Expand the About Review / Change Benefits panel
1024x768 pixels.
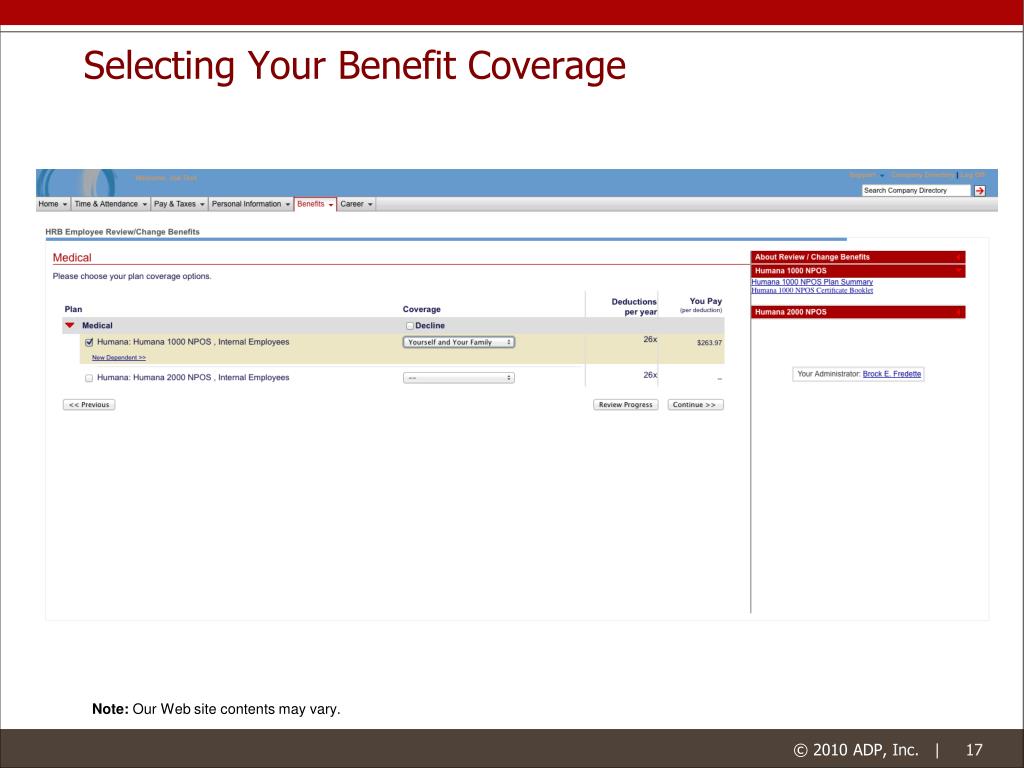(857, 257)
